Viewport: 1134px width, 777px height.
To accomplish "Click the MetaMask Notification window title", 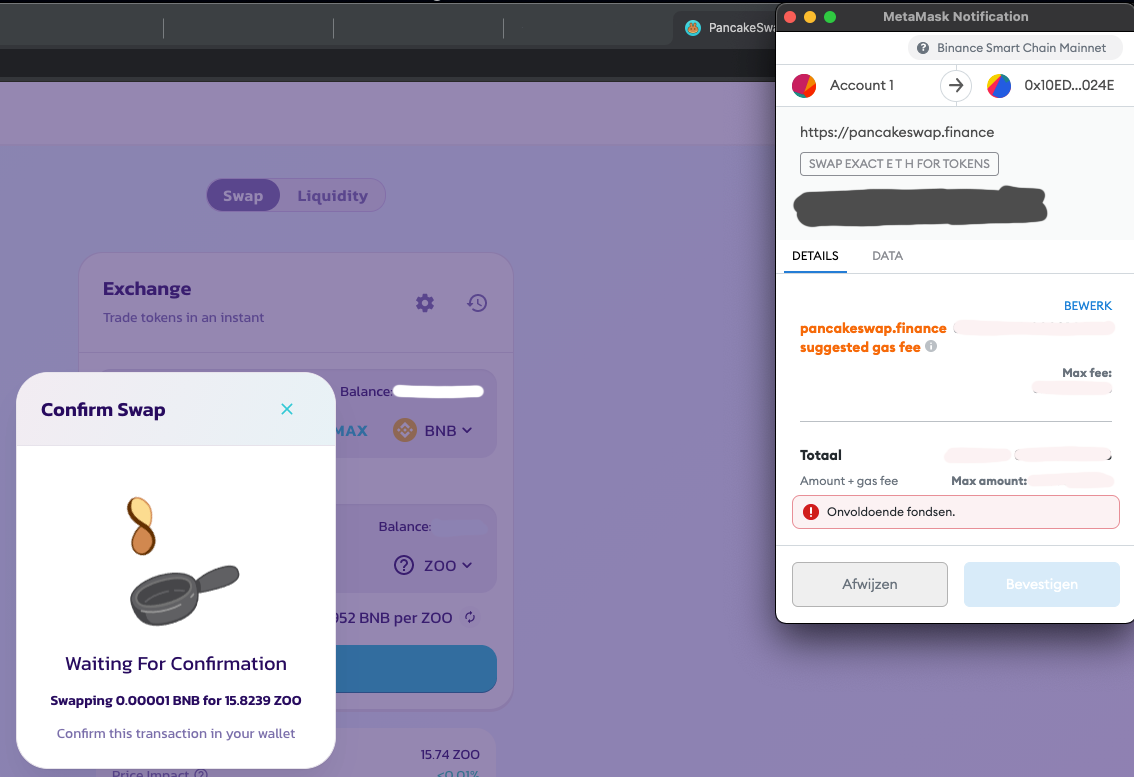I will coord(955,17).
